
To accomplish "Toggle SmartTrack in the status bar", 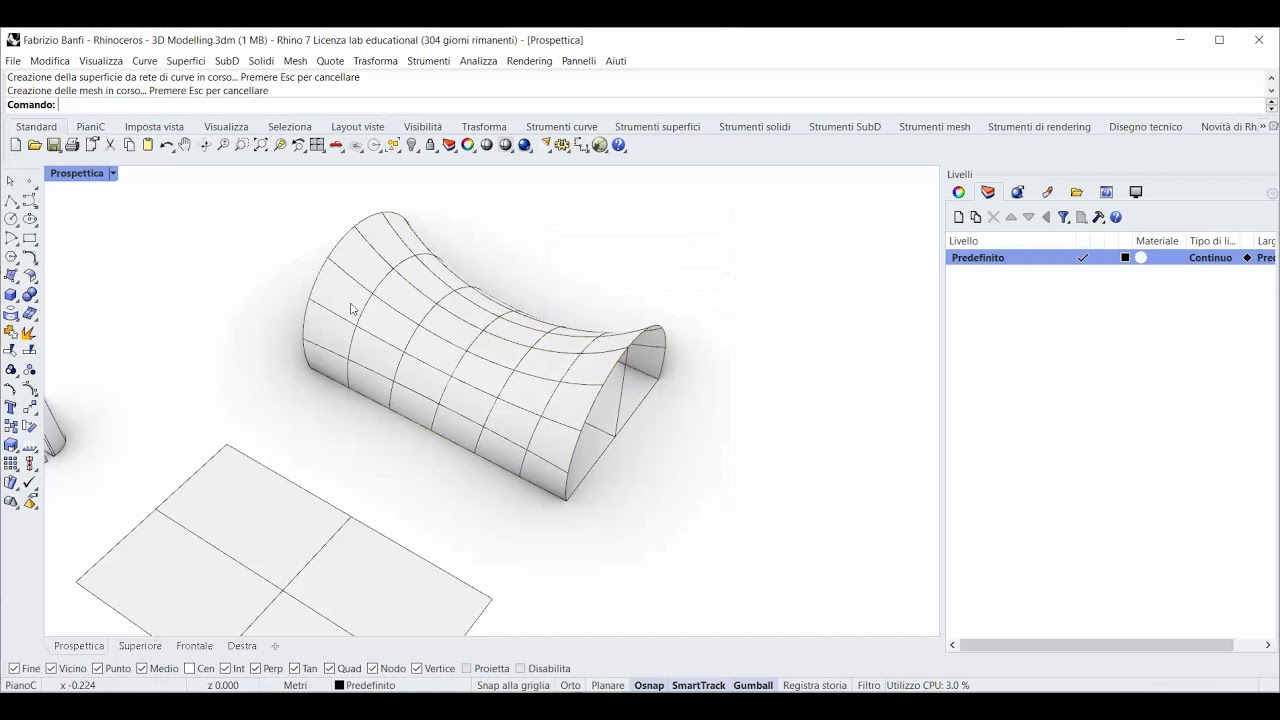I will [x=699, y=685].
